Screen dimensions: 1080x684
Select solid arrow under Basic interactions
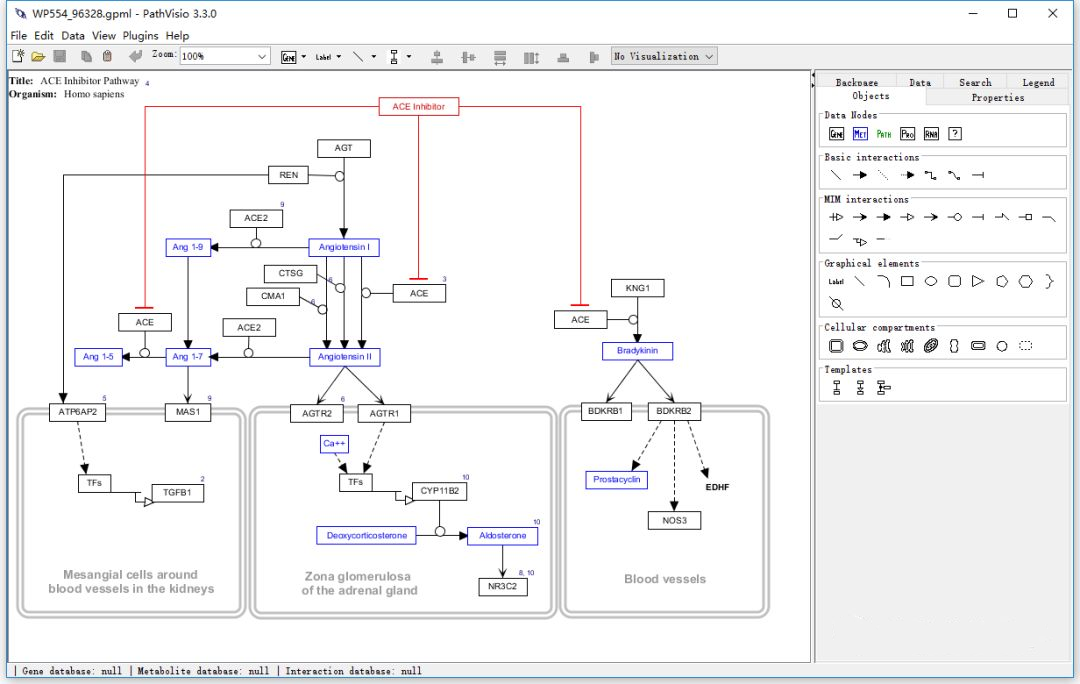(x=860, y=175)
